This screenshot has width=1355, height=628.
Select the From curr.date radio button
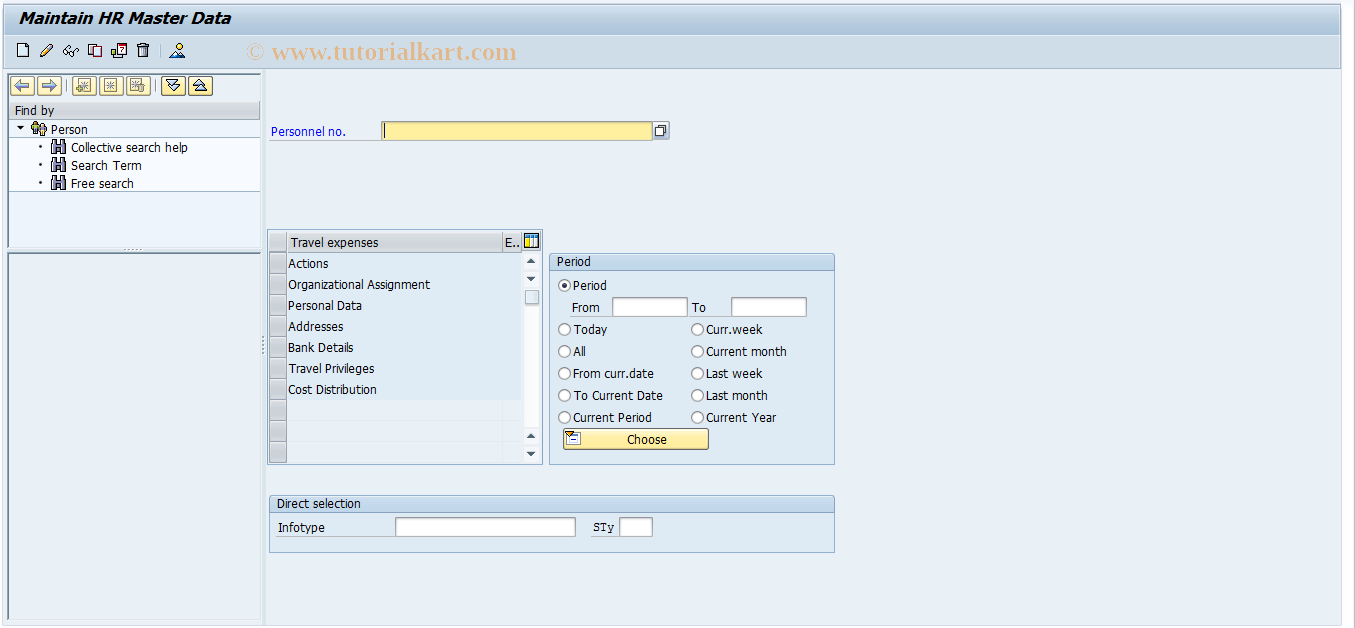[x=565, y=374]
